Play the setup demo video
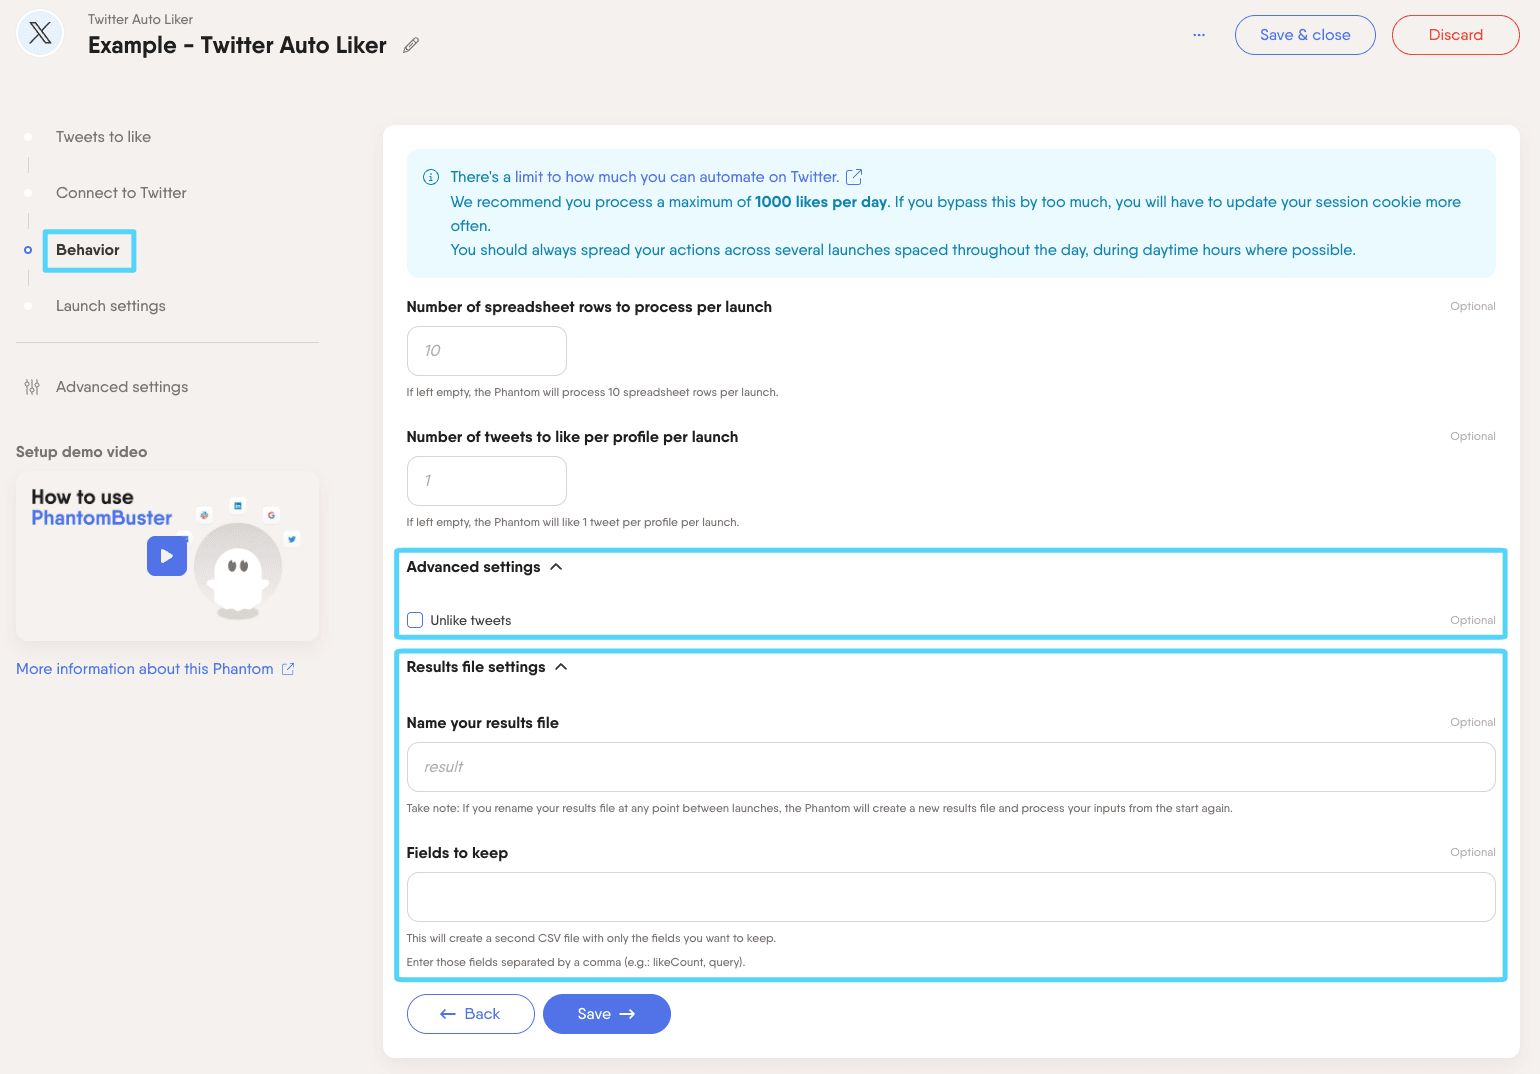The height and width of the screenshot is (1074, 1540). click(167, 556)
